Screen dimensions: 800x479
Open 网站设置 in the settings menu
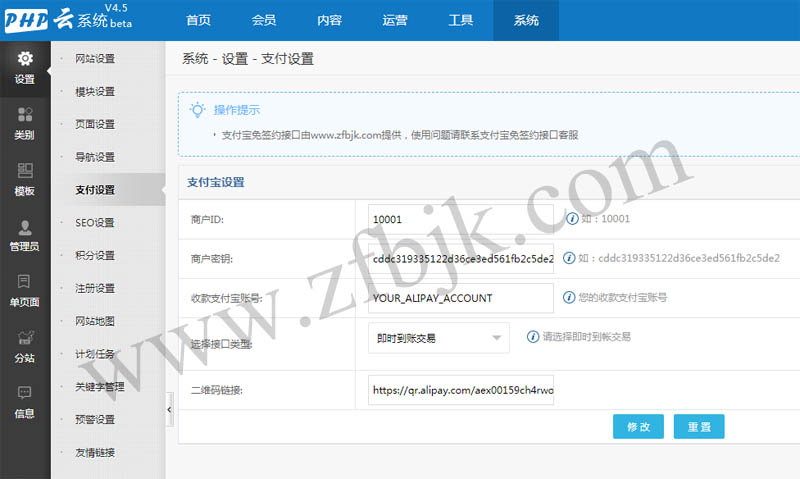coord(95,59)
